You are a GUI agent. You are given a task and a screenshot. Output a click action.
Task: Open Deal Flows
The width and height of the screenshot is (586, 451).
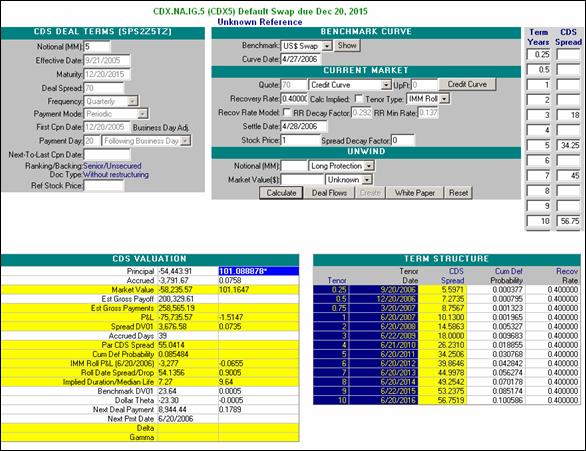click(x=329, y=193)
